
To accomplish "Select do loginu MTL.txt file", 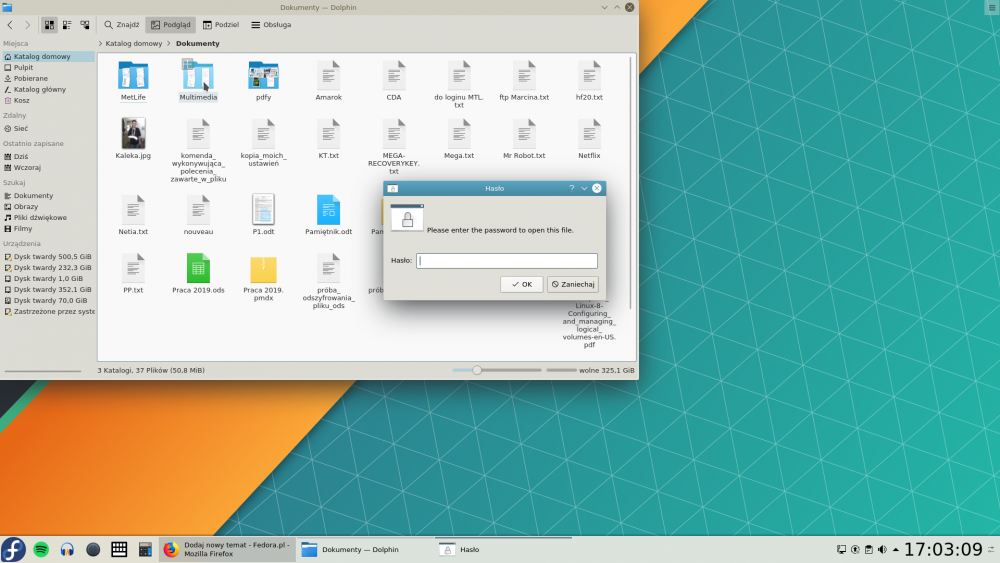I will [x=459, y=84].
